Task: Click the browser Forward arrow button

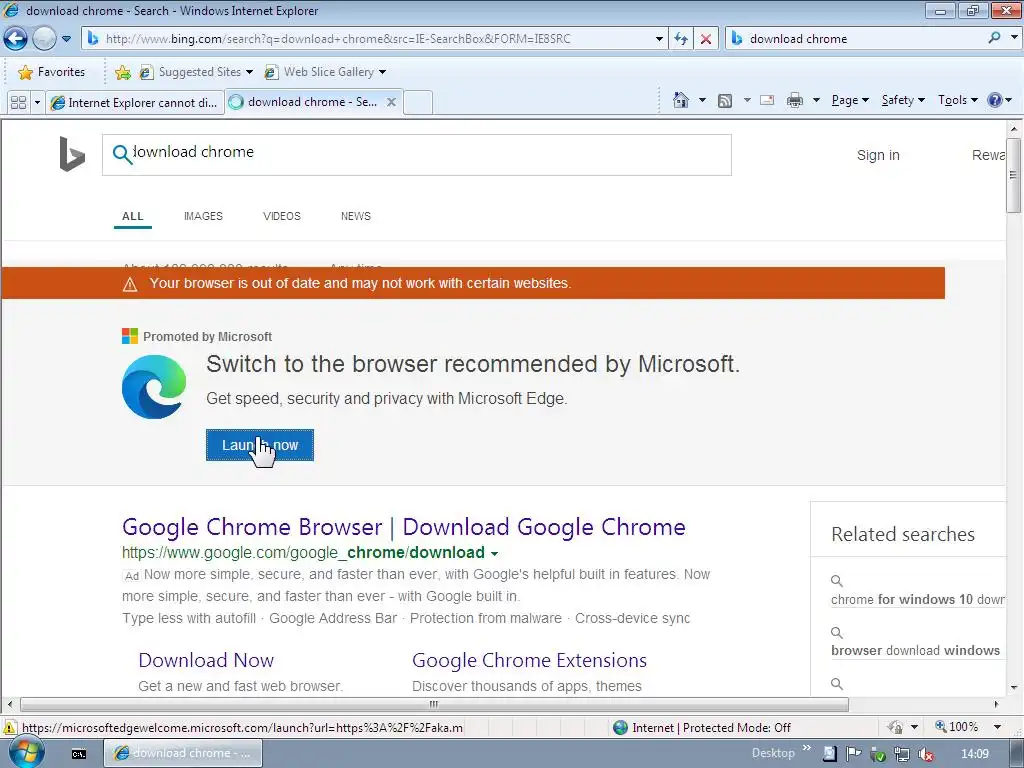Action: click(44, 39)
